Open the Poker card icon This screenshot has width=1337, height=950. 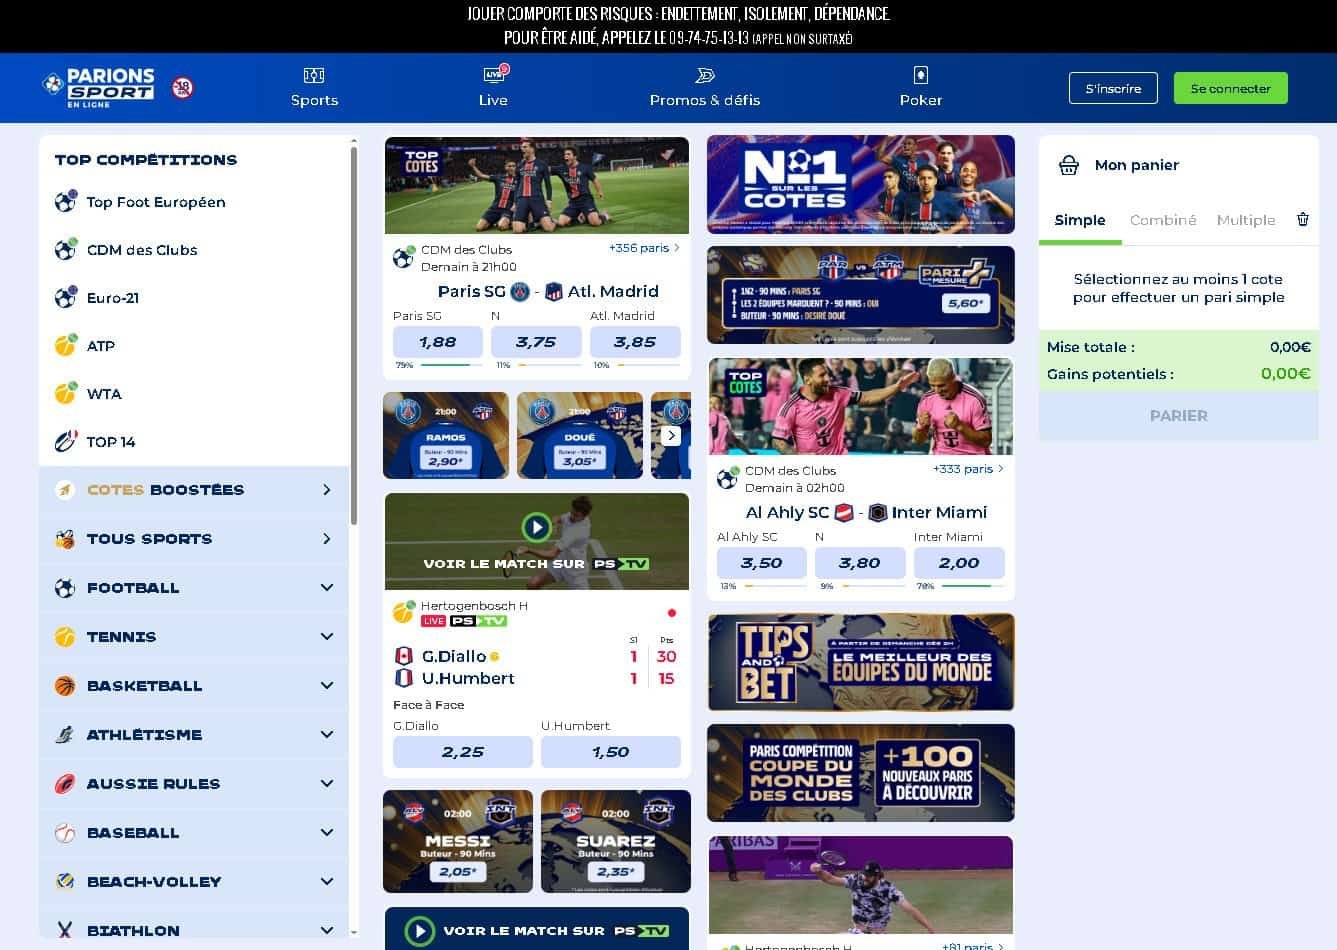click(x=921, y=75)
